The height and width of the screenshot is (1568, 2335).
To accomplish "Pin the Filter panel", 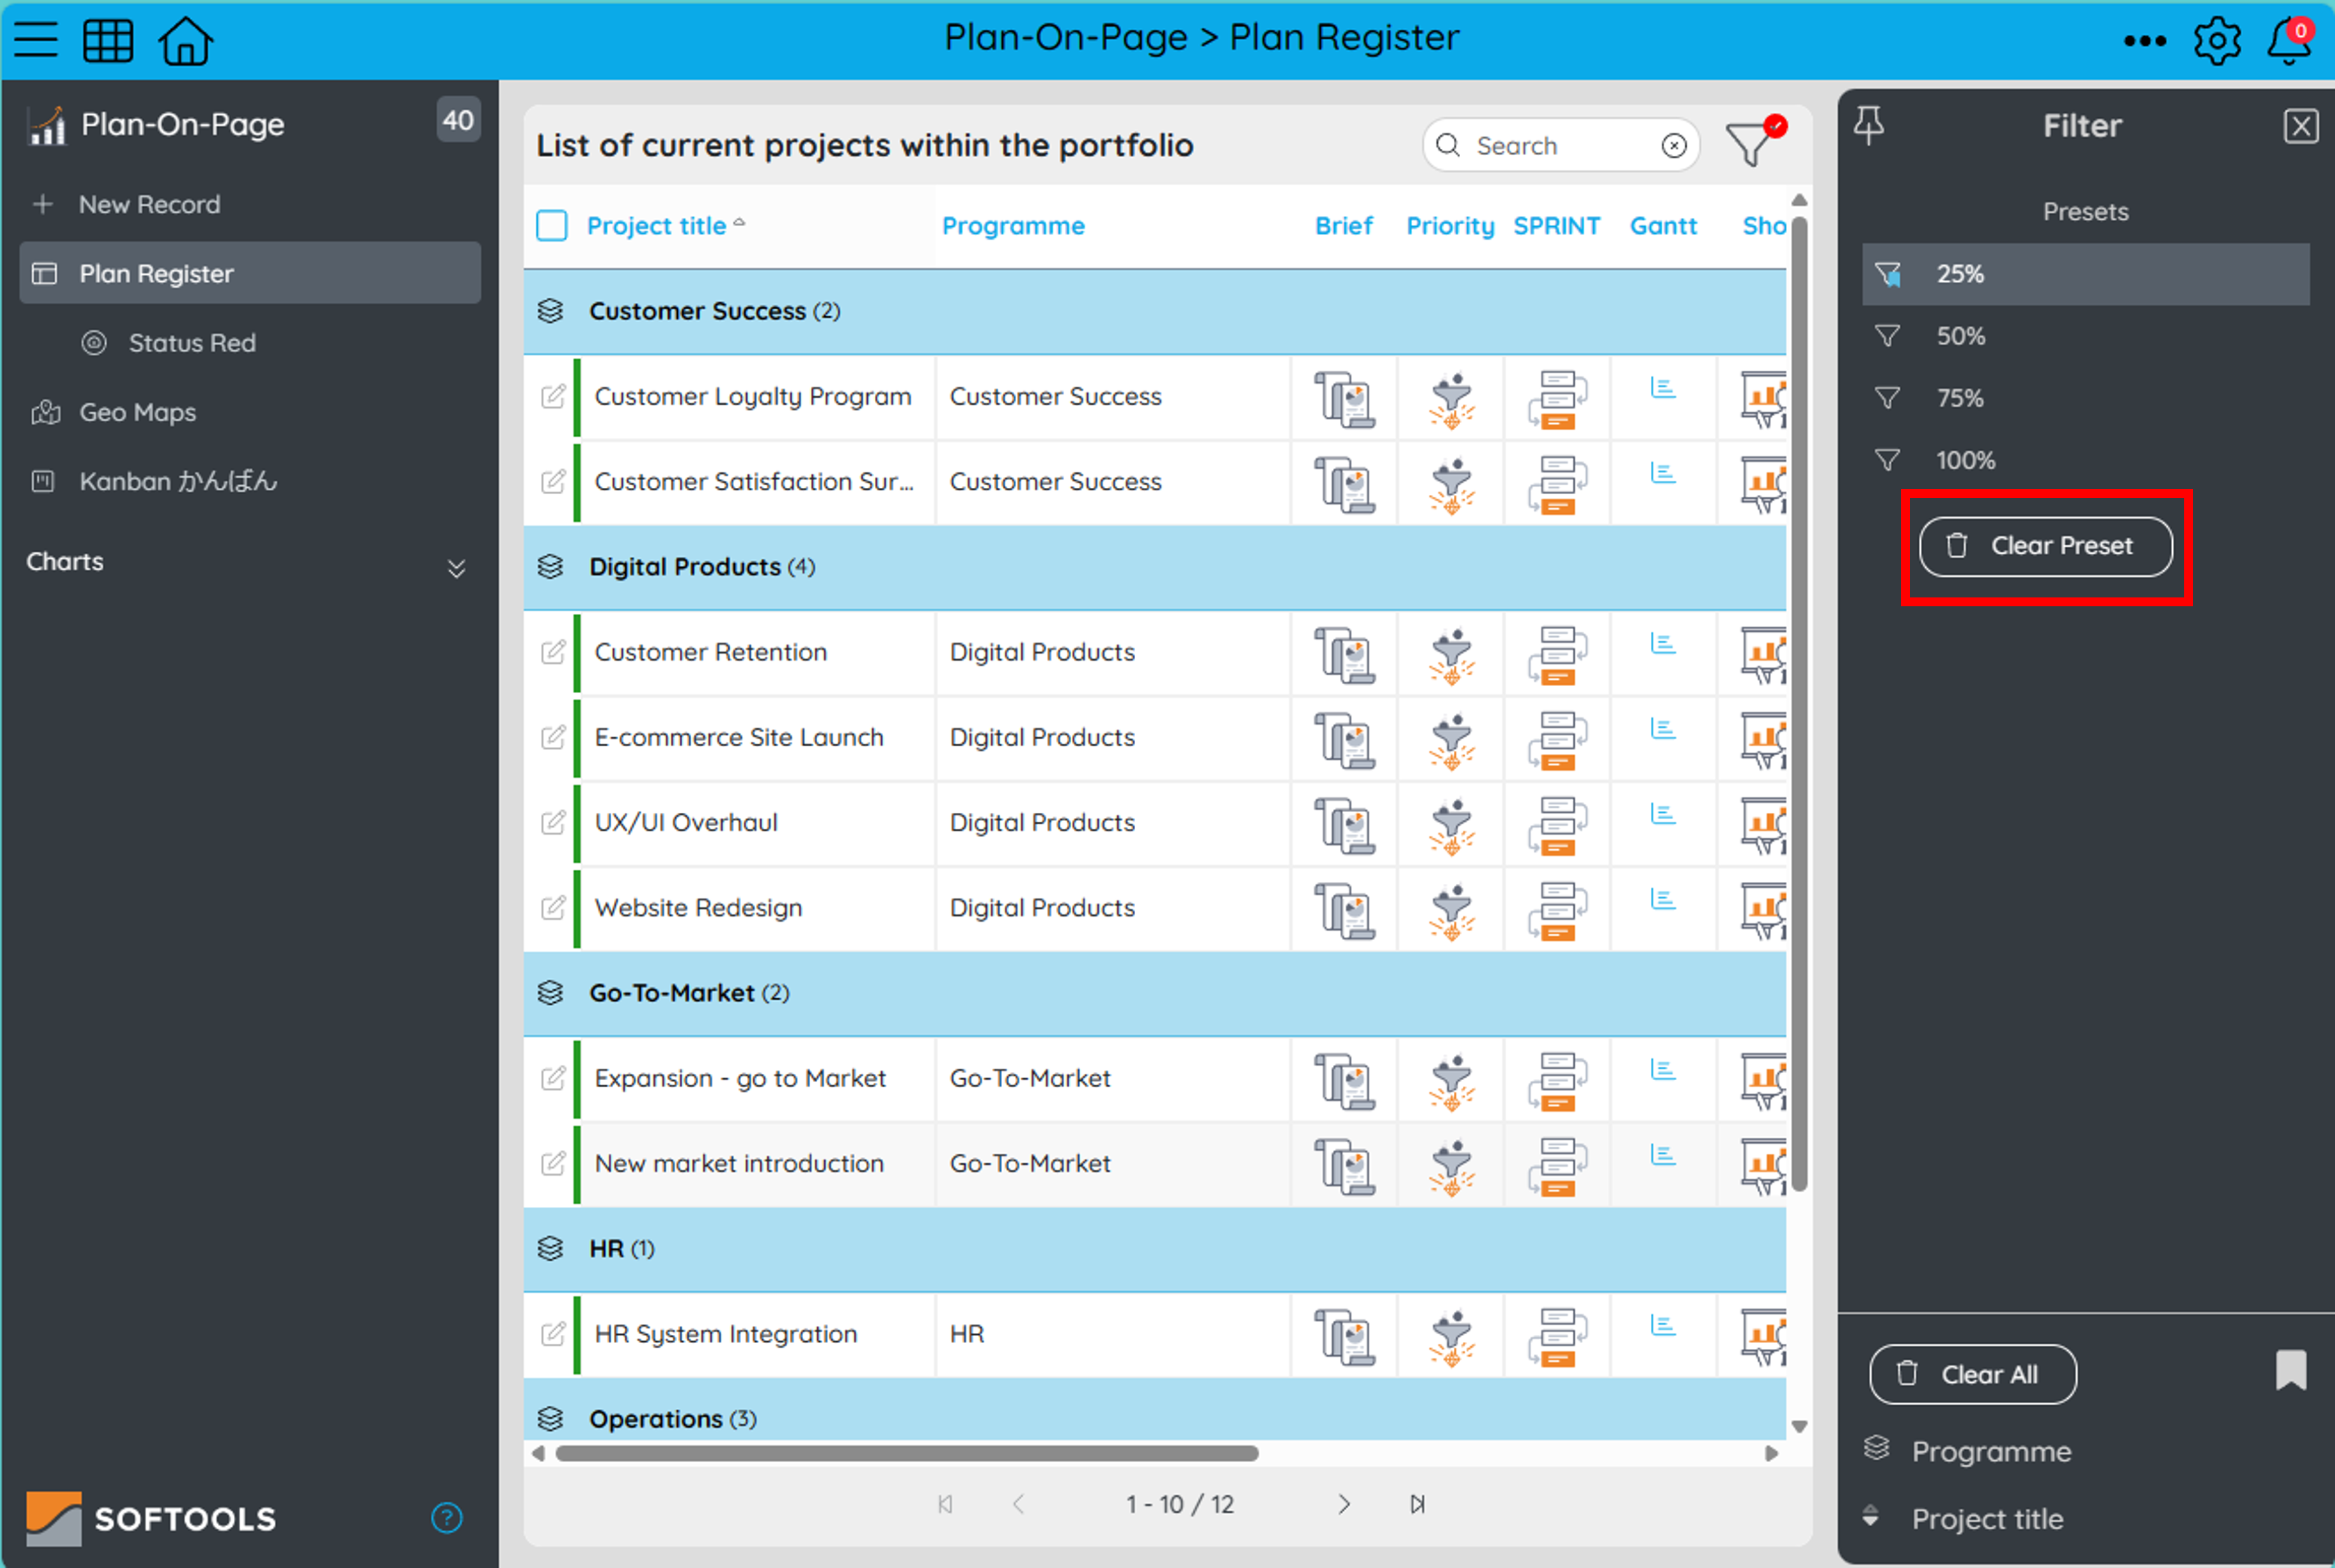I will (x=1868, y=126).
